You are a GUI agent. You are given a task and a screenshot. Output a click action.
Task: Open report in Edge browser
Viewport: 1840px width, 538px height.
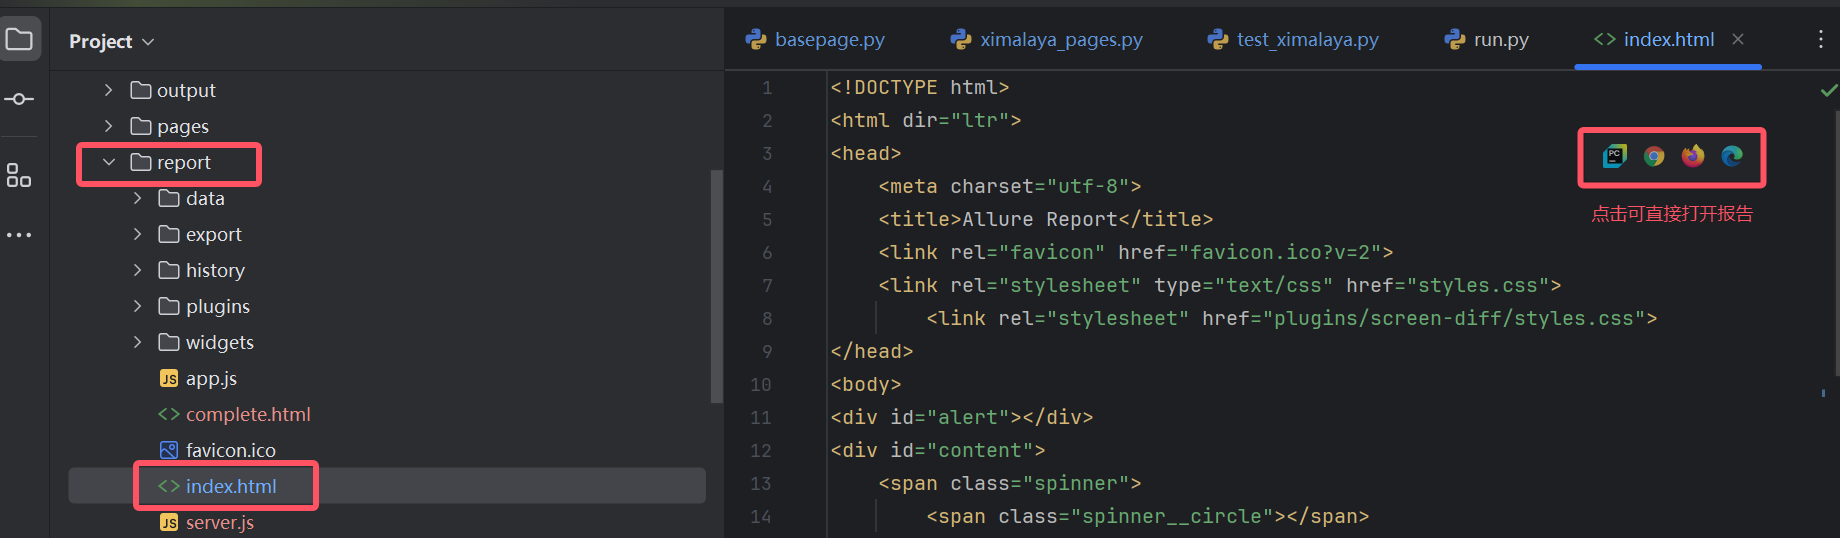[1732, 156]
